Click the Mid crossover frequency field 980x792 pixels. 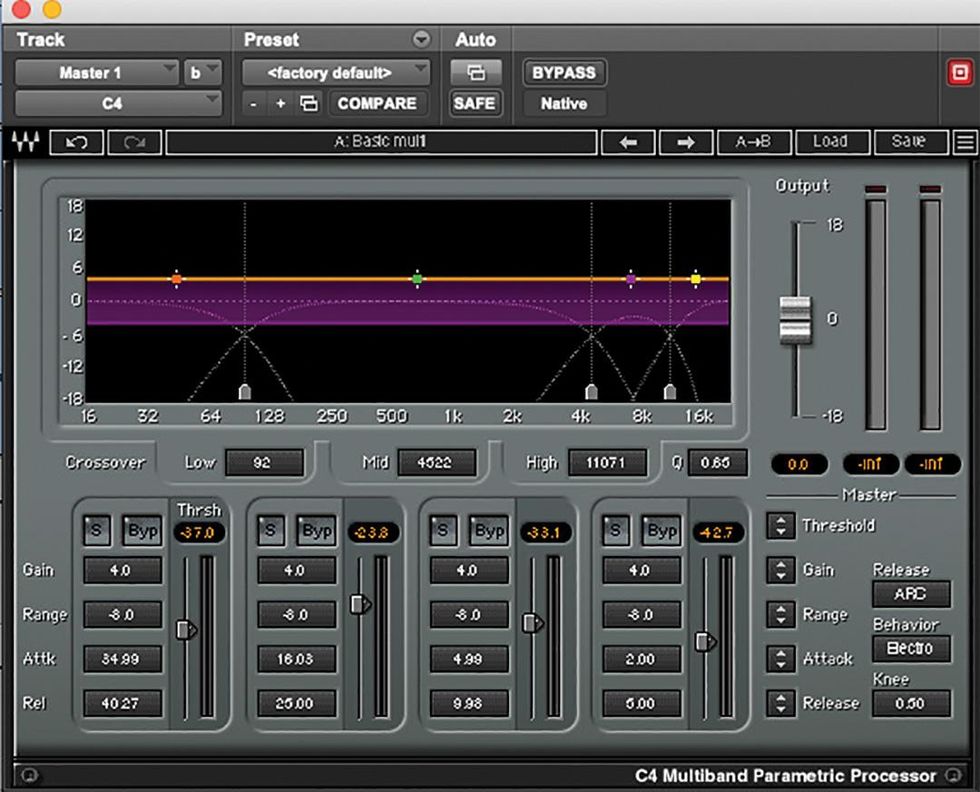pyautogui.click(x=437, y=462)
